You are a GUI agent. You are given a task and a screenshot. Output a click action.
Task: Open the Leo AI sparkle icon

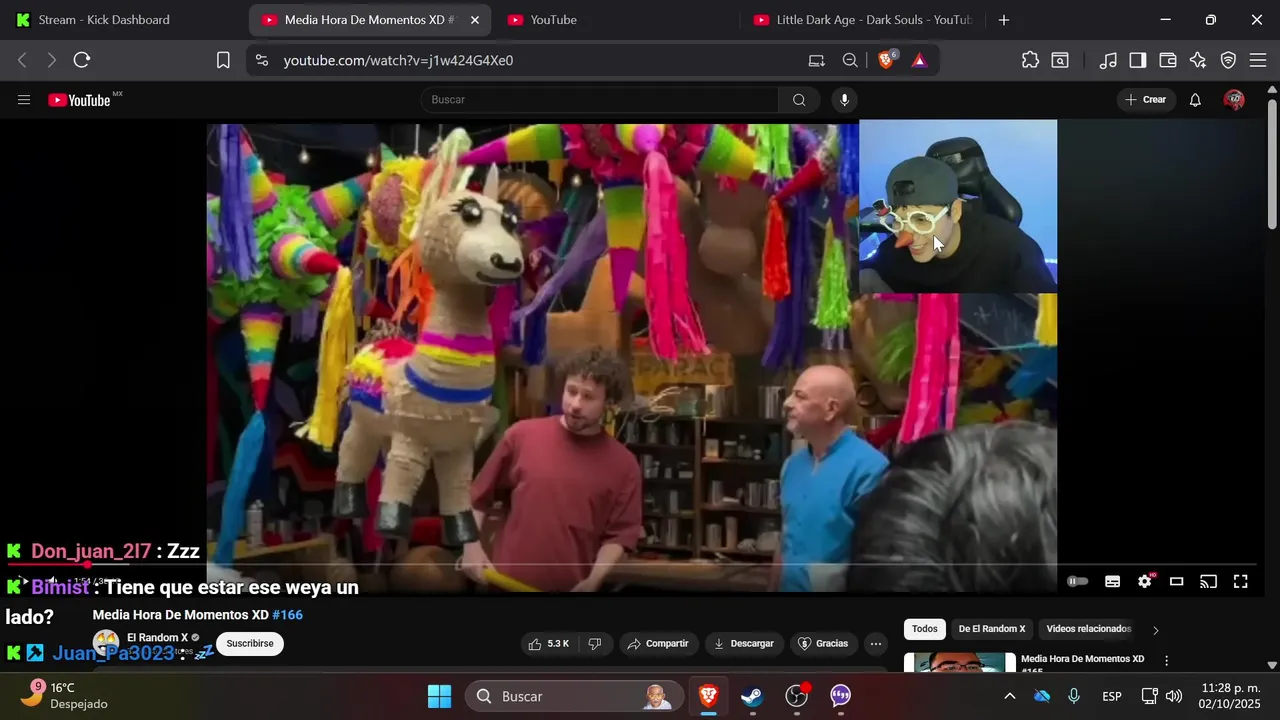(1198, 60)
